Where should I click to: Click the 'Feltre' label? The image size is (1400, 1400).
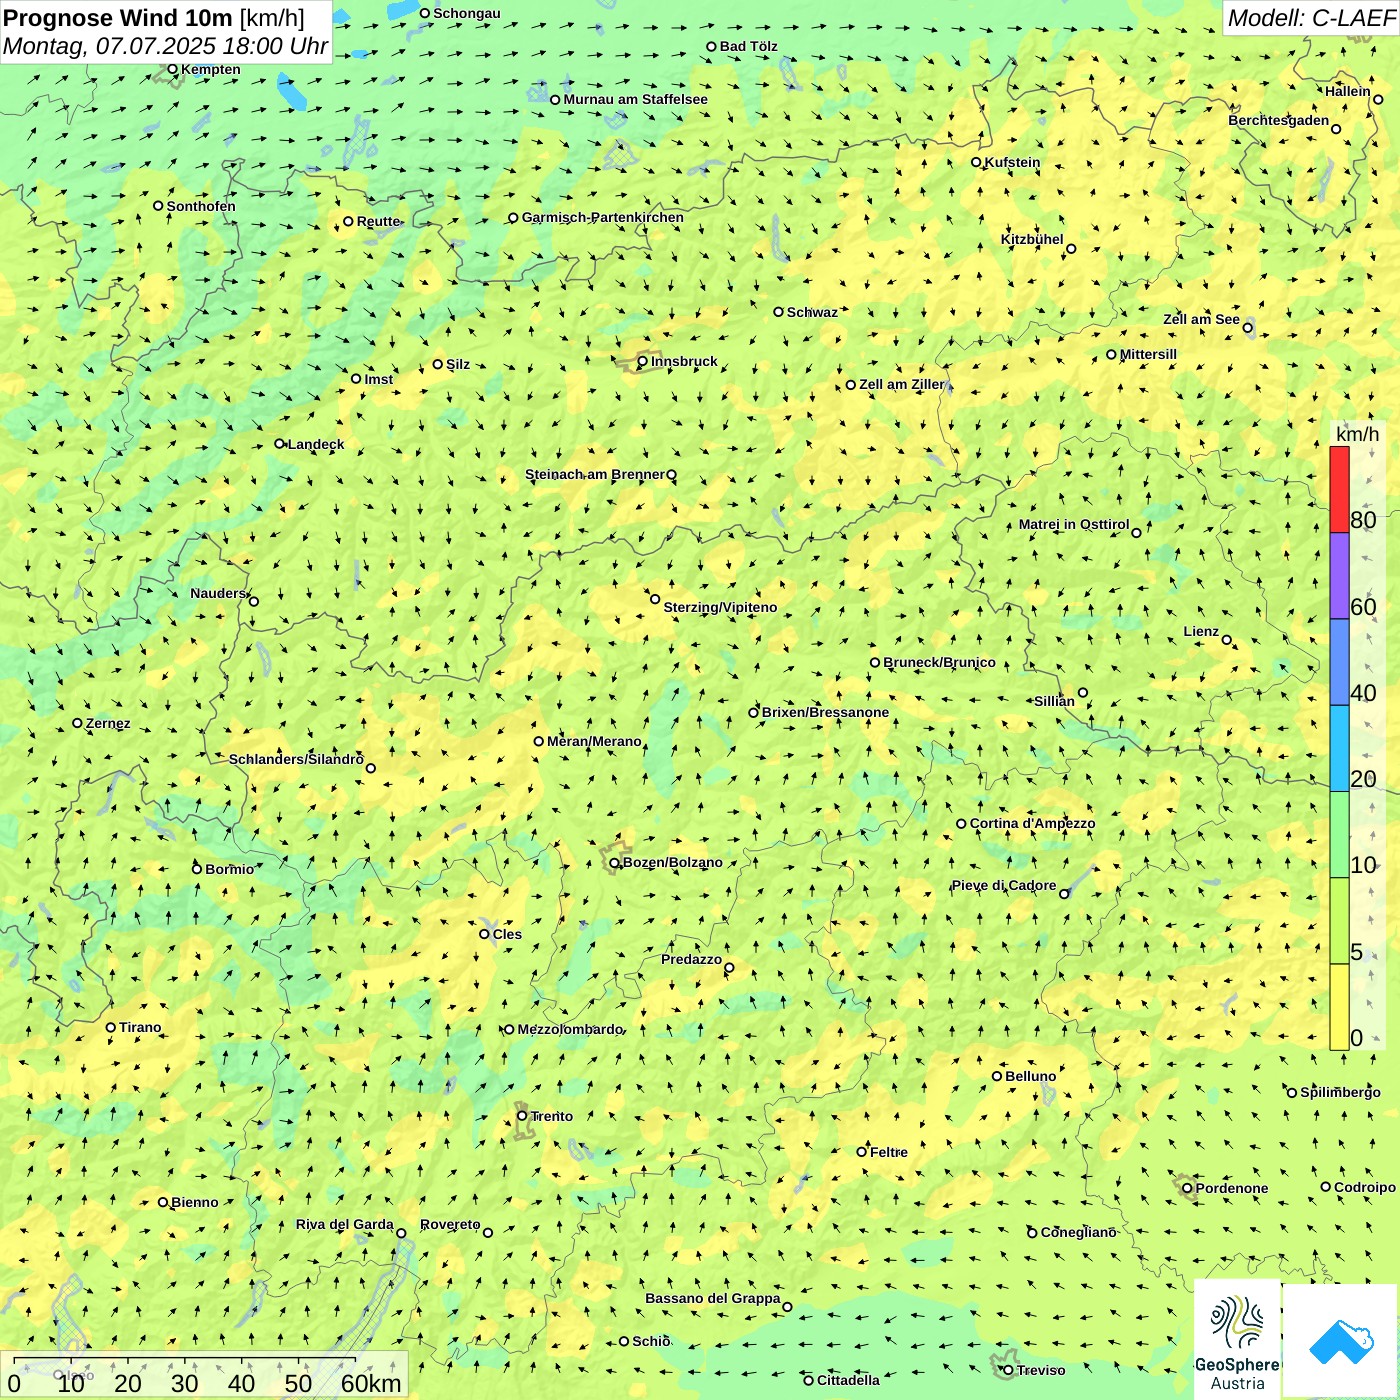[x=889, y=1152]
